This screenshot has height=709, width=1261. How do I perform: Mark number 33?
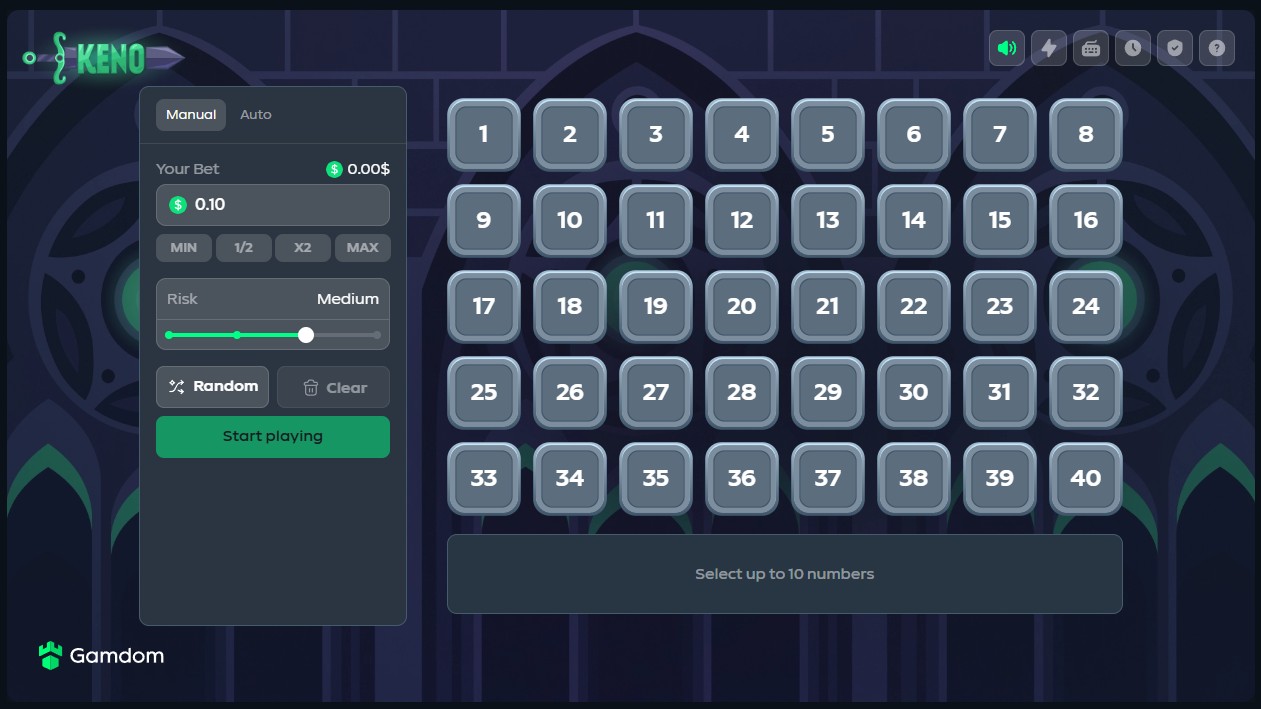coord(484,479)
